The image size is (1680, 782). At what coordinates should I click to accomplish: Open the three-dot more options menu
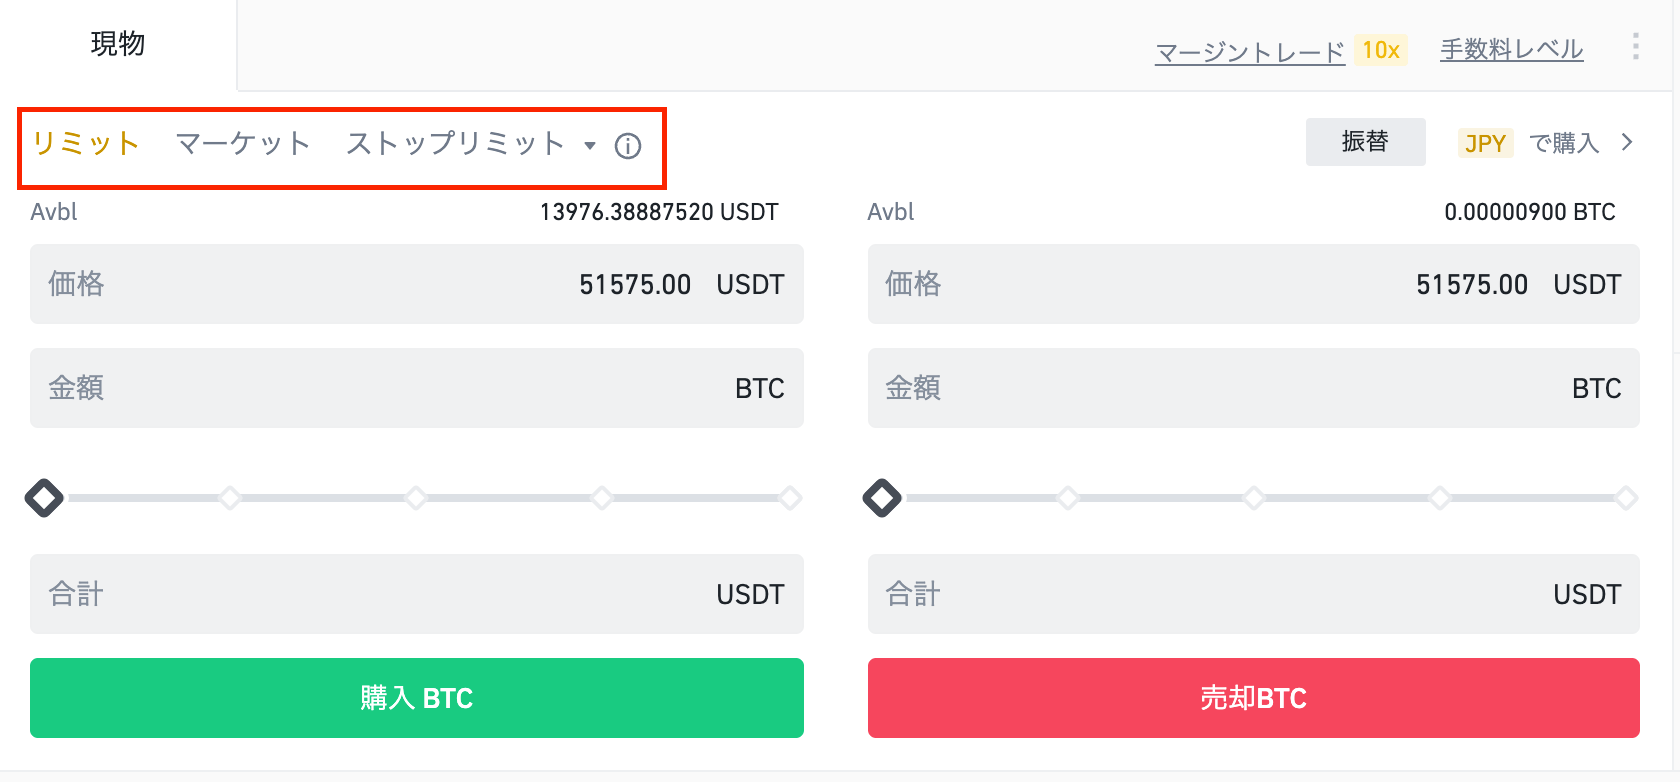coord(1635,46)
